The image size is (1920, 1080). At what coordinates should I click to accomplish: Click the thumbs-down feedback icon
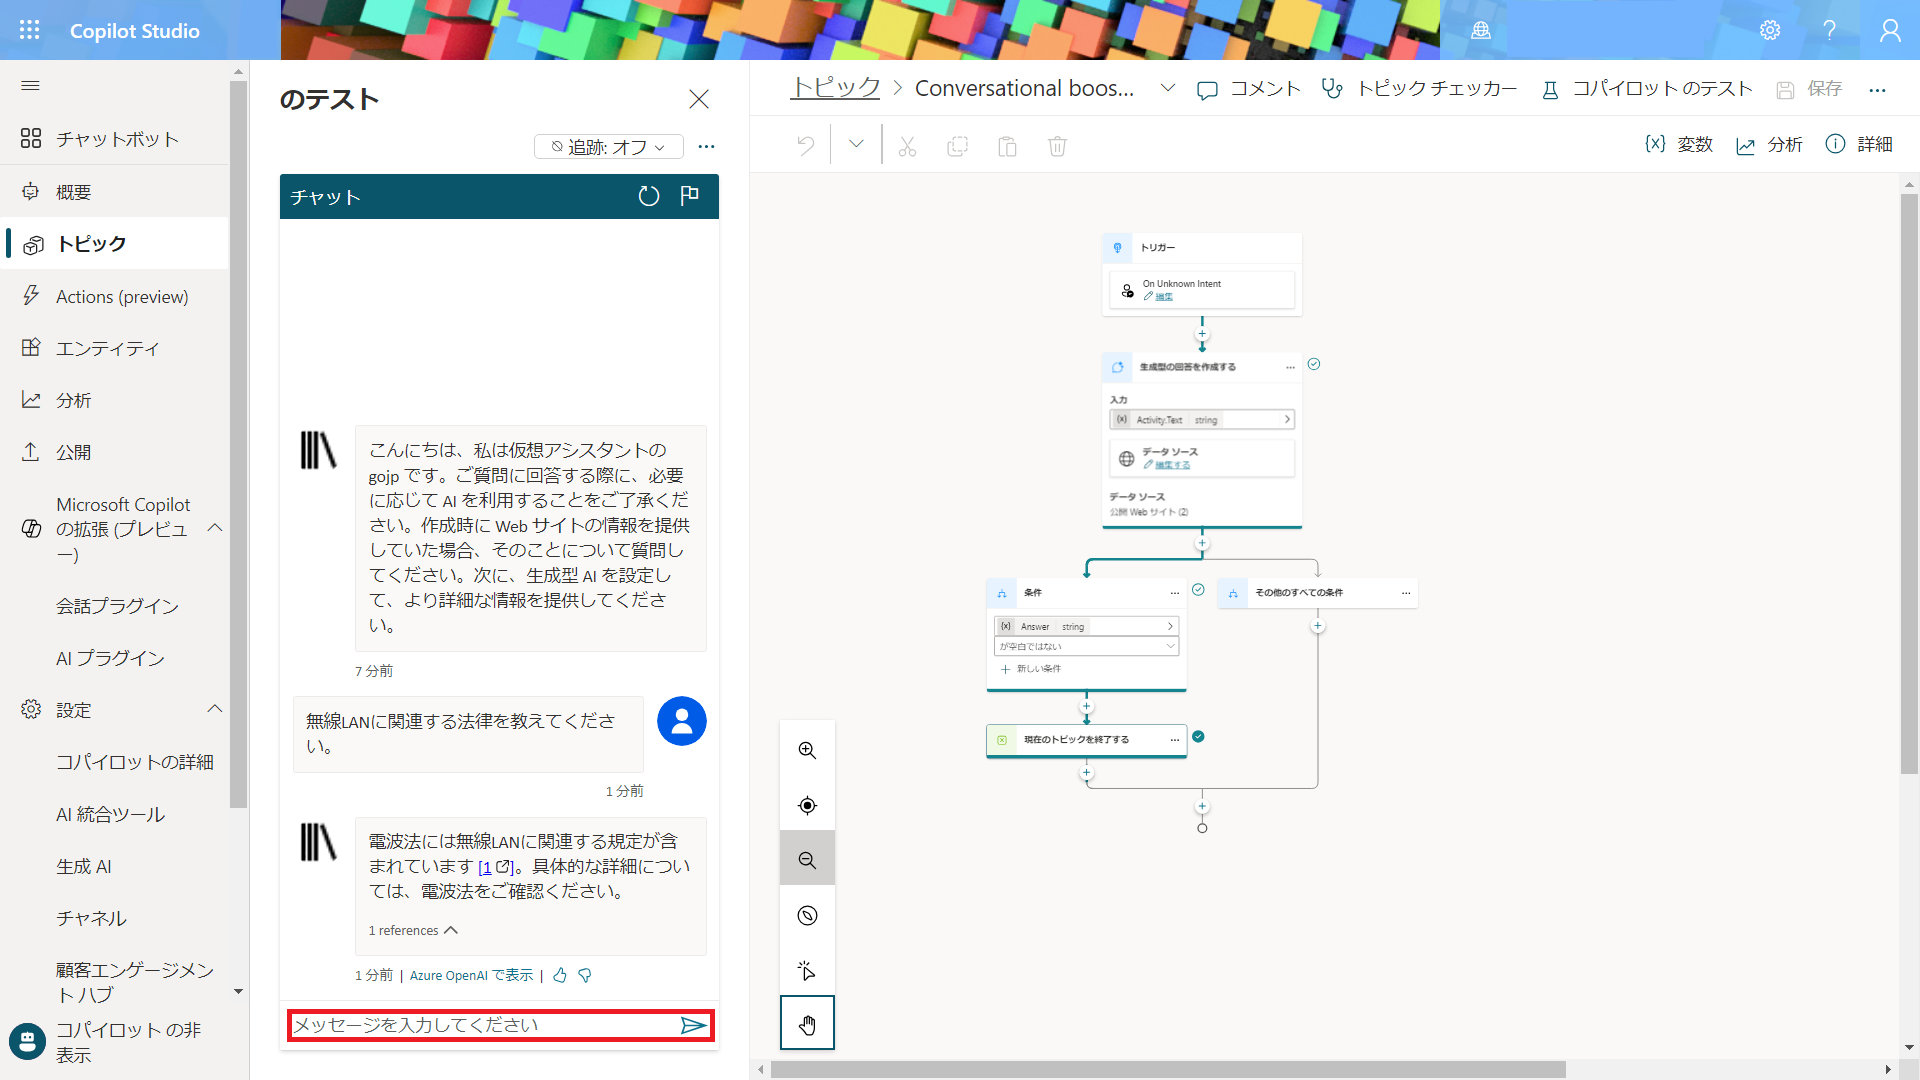[585, 975]
